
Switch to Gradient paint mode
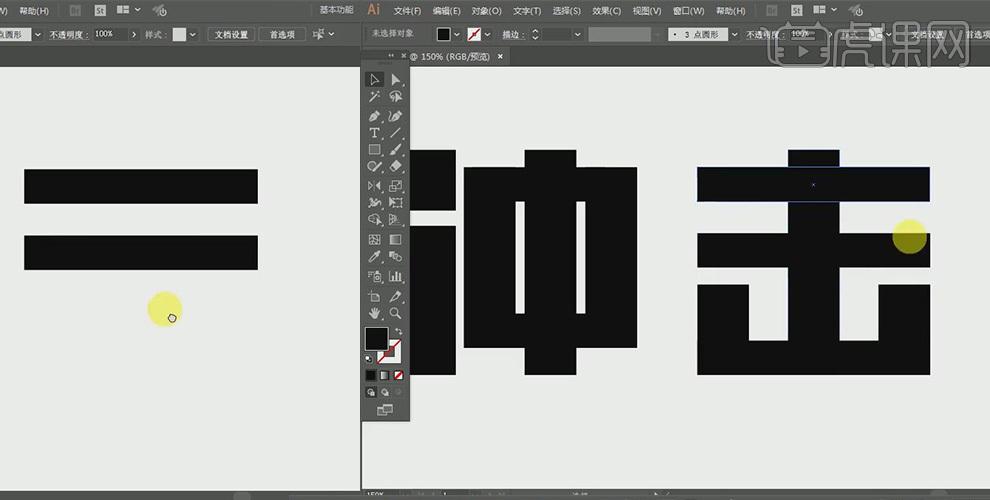(x=385, y=375)
